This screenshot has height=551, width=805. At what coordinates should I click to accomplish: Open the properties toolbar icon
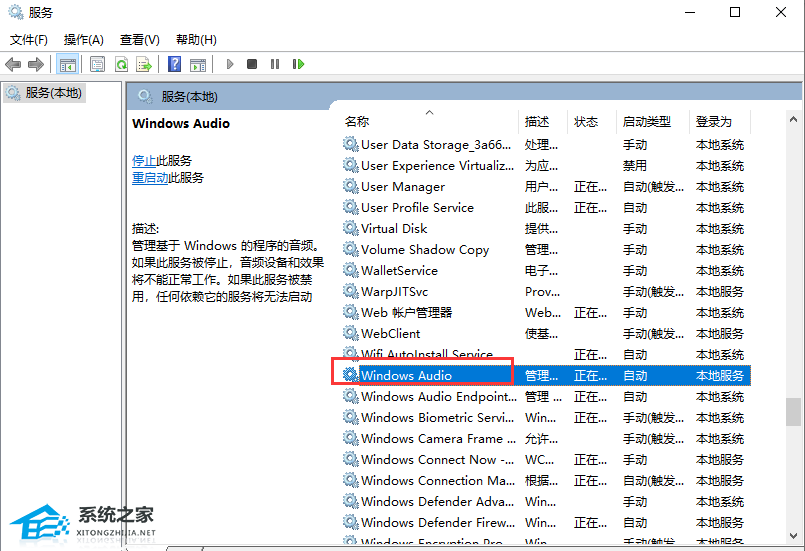(x=97, y=64)
